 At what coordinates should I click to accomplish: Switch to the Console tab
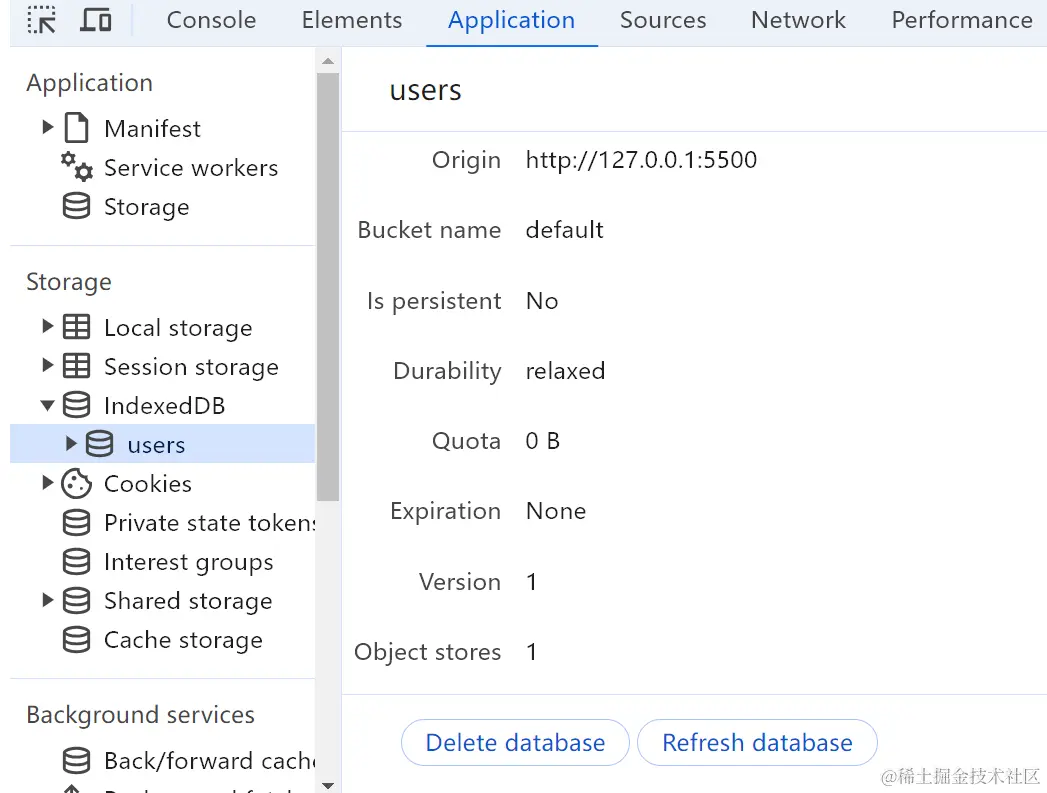click(211, 20)
